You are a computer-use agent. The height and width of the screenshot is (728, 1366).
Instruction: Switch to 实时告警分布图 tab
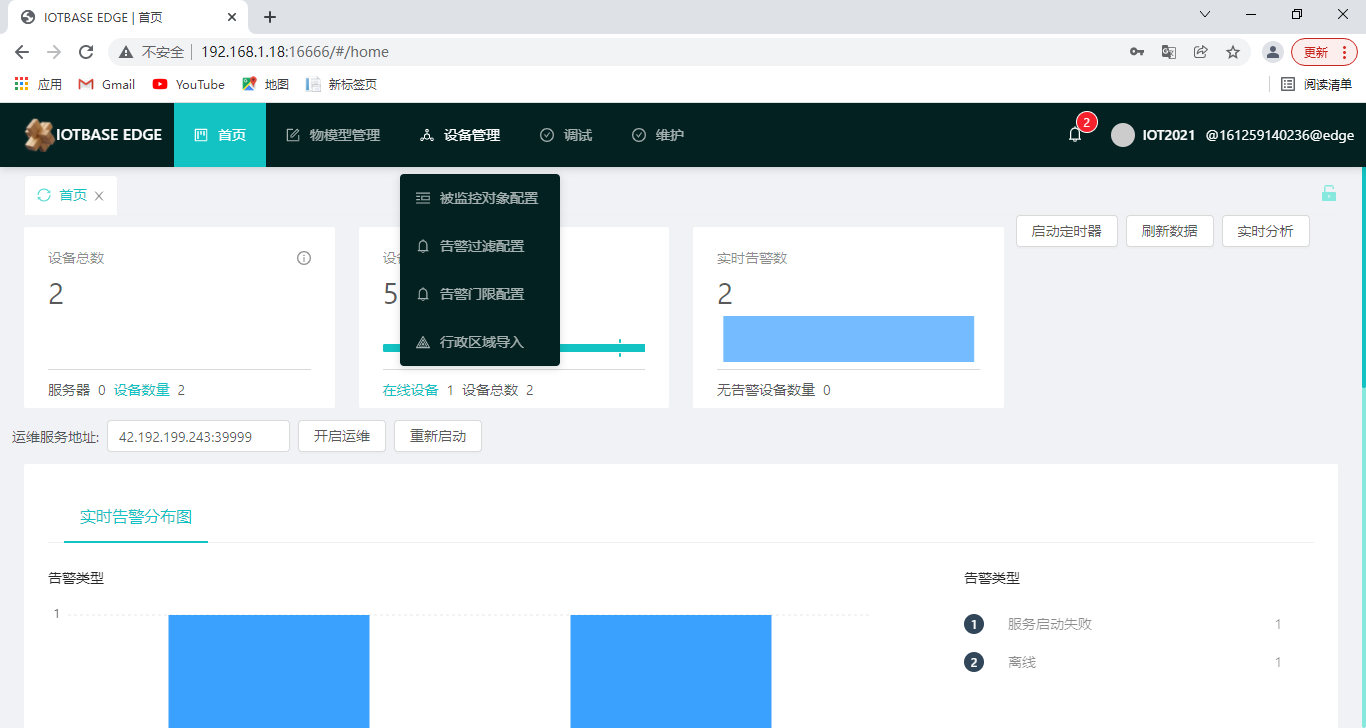[136, 517]
